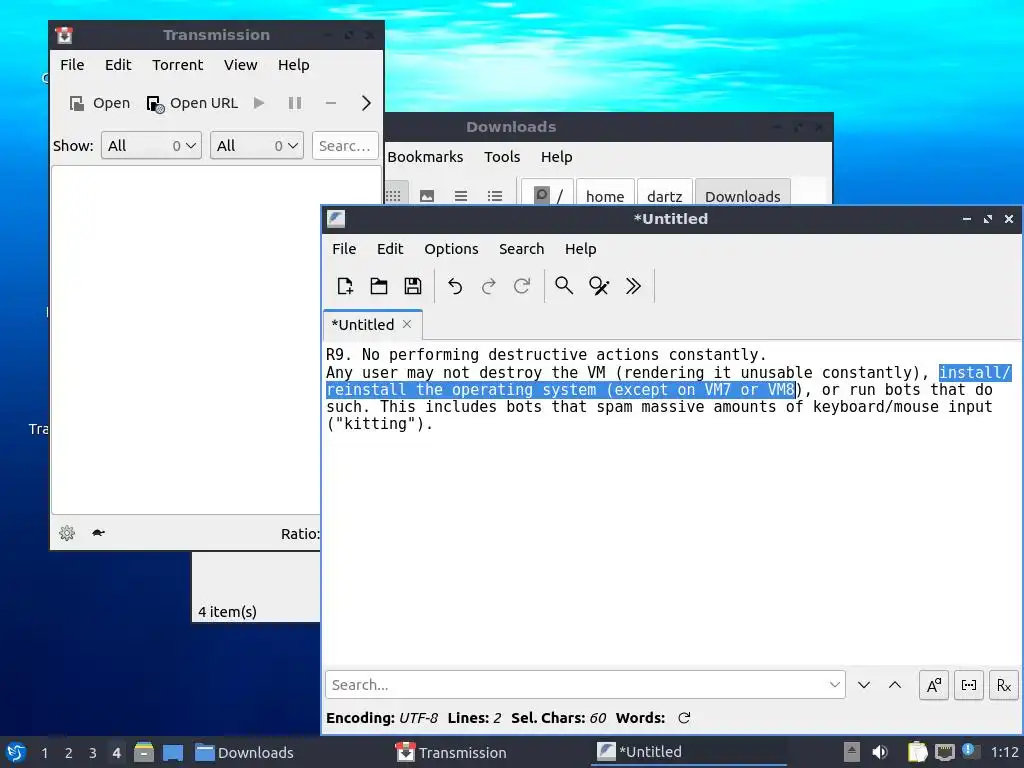Switch Downloads window to thumbnail view
The width and height of the screenshot is (1024, 768).
click(x=427, y=196)
